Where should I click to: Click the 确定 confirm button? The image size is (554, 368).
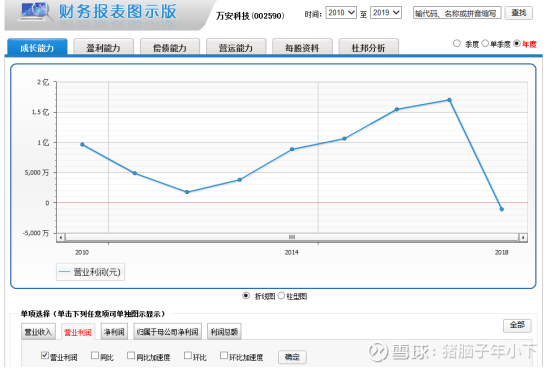pos(292,357)
